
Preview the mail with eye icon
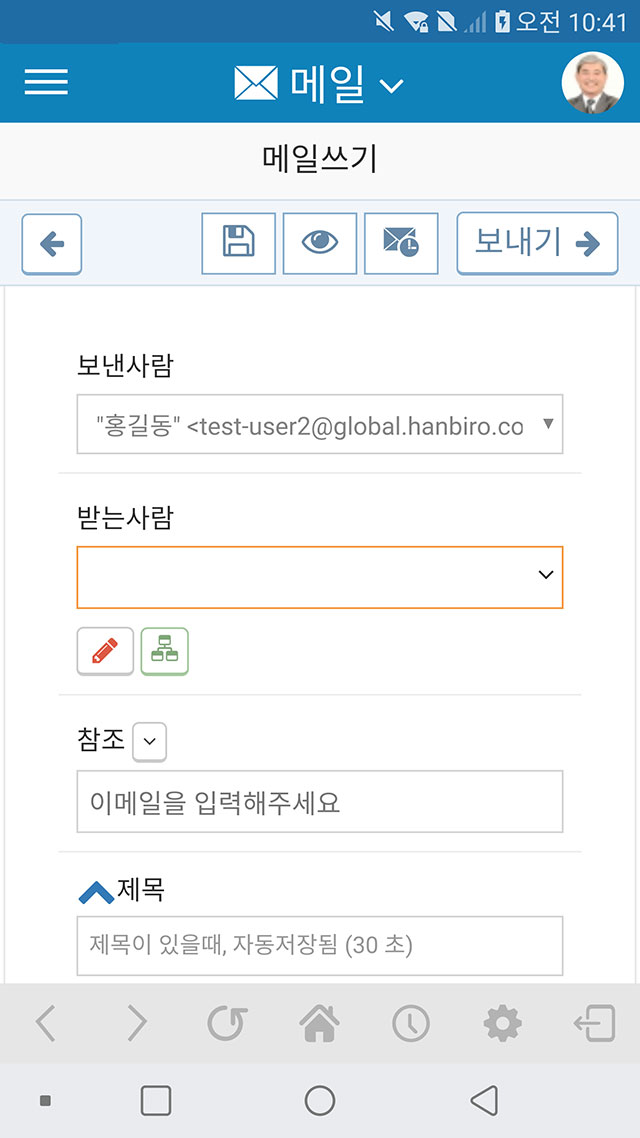320,243
